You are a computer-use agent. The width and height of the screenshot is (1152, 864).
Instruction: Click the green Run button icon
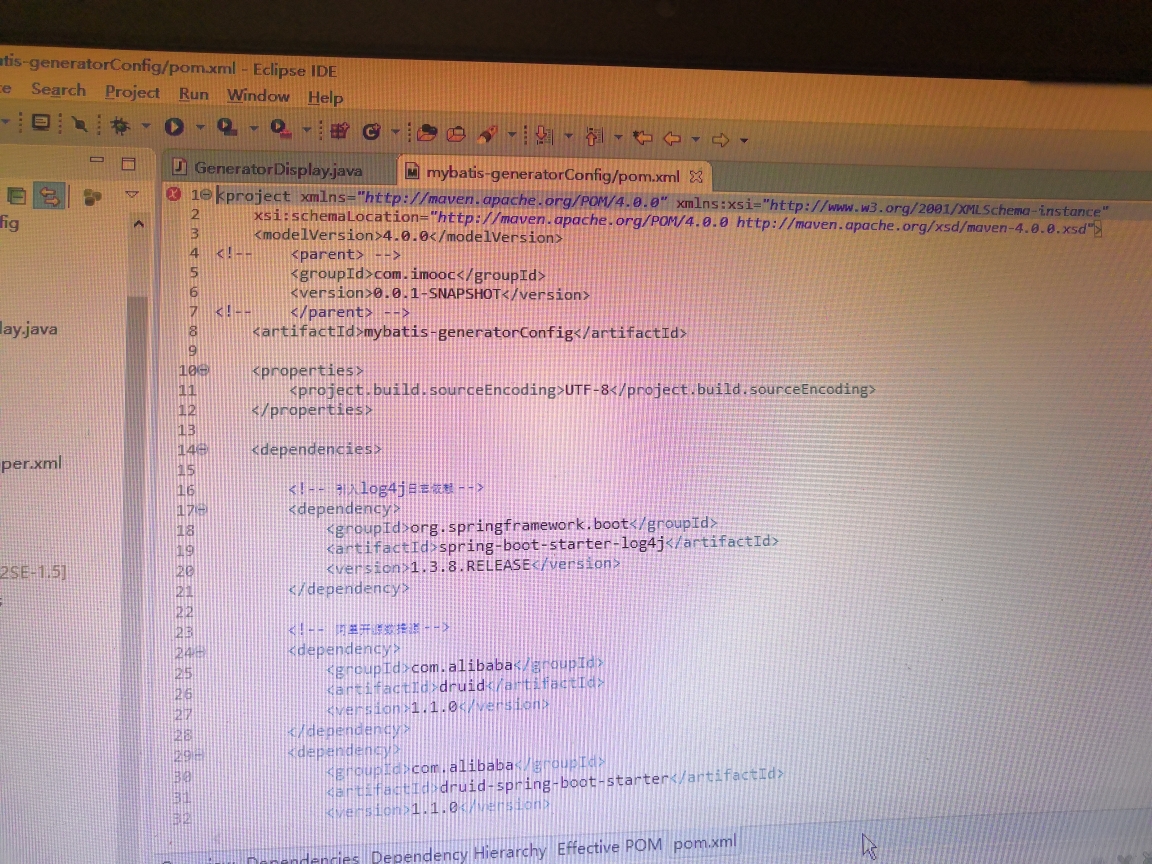point(174,127)
